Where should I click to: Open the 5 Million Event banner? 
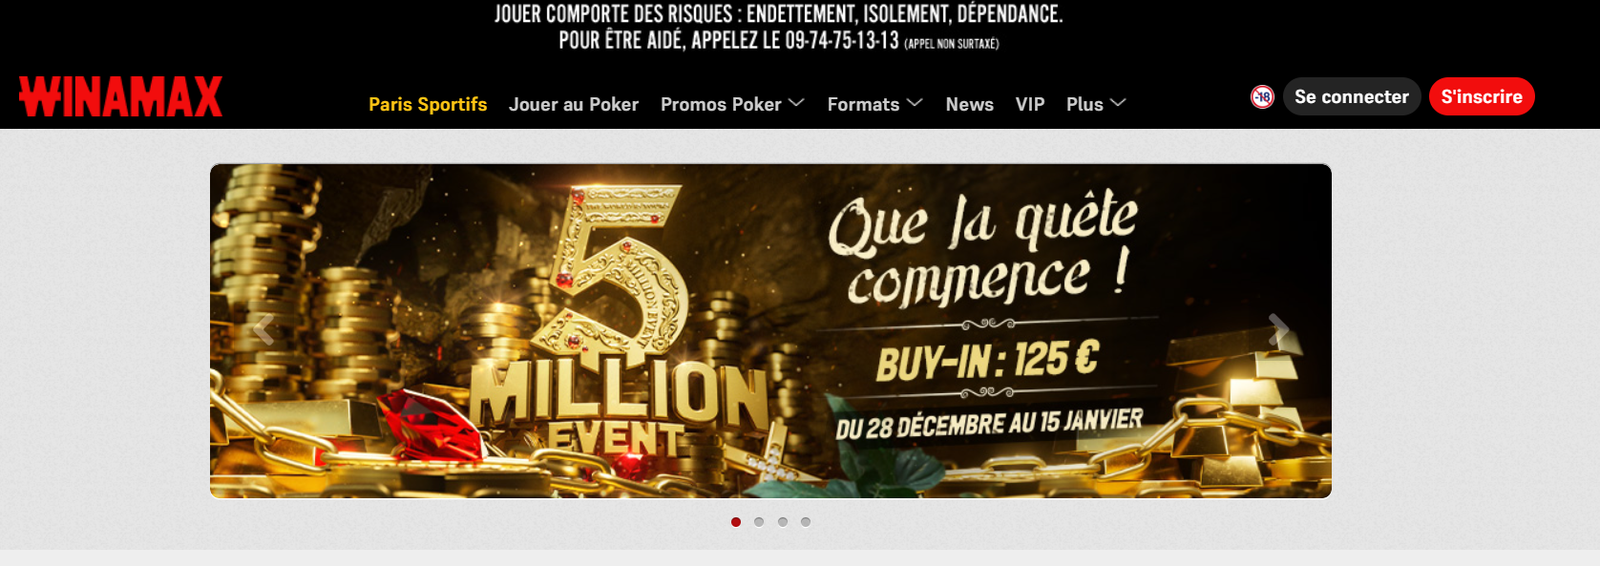771,331
